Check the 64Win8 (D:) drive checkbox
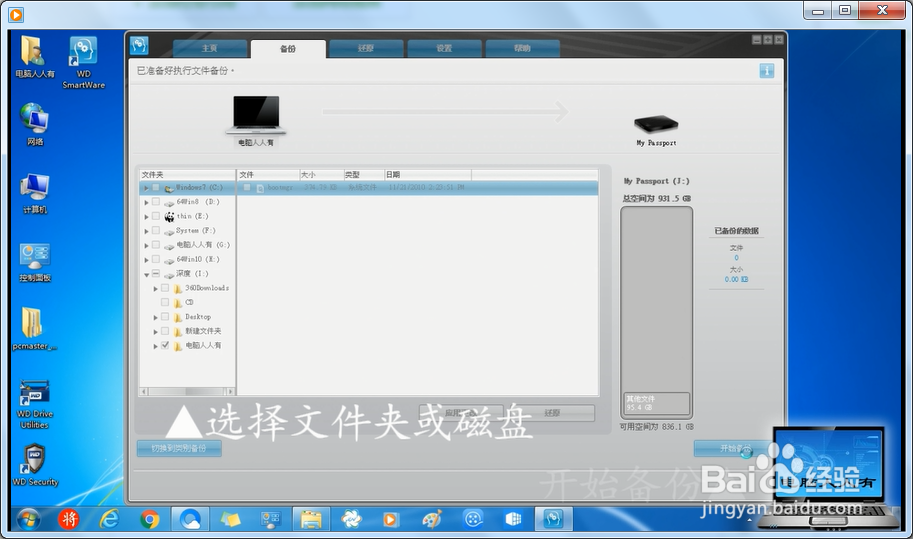 click(x=155, y=202)
